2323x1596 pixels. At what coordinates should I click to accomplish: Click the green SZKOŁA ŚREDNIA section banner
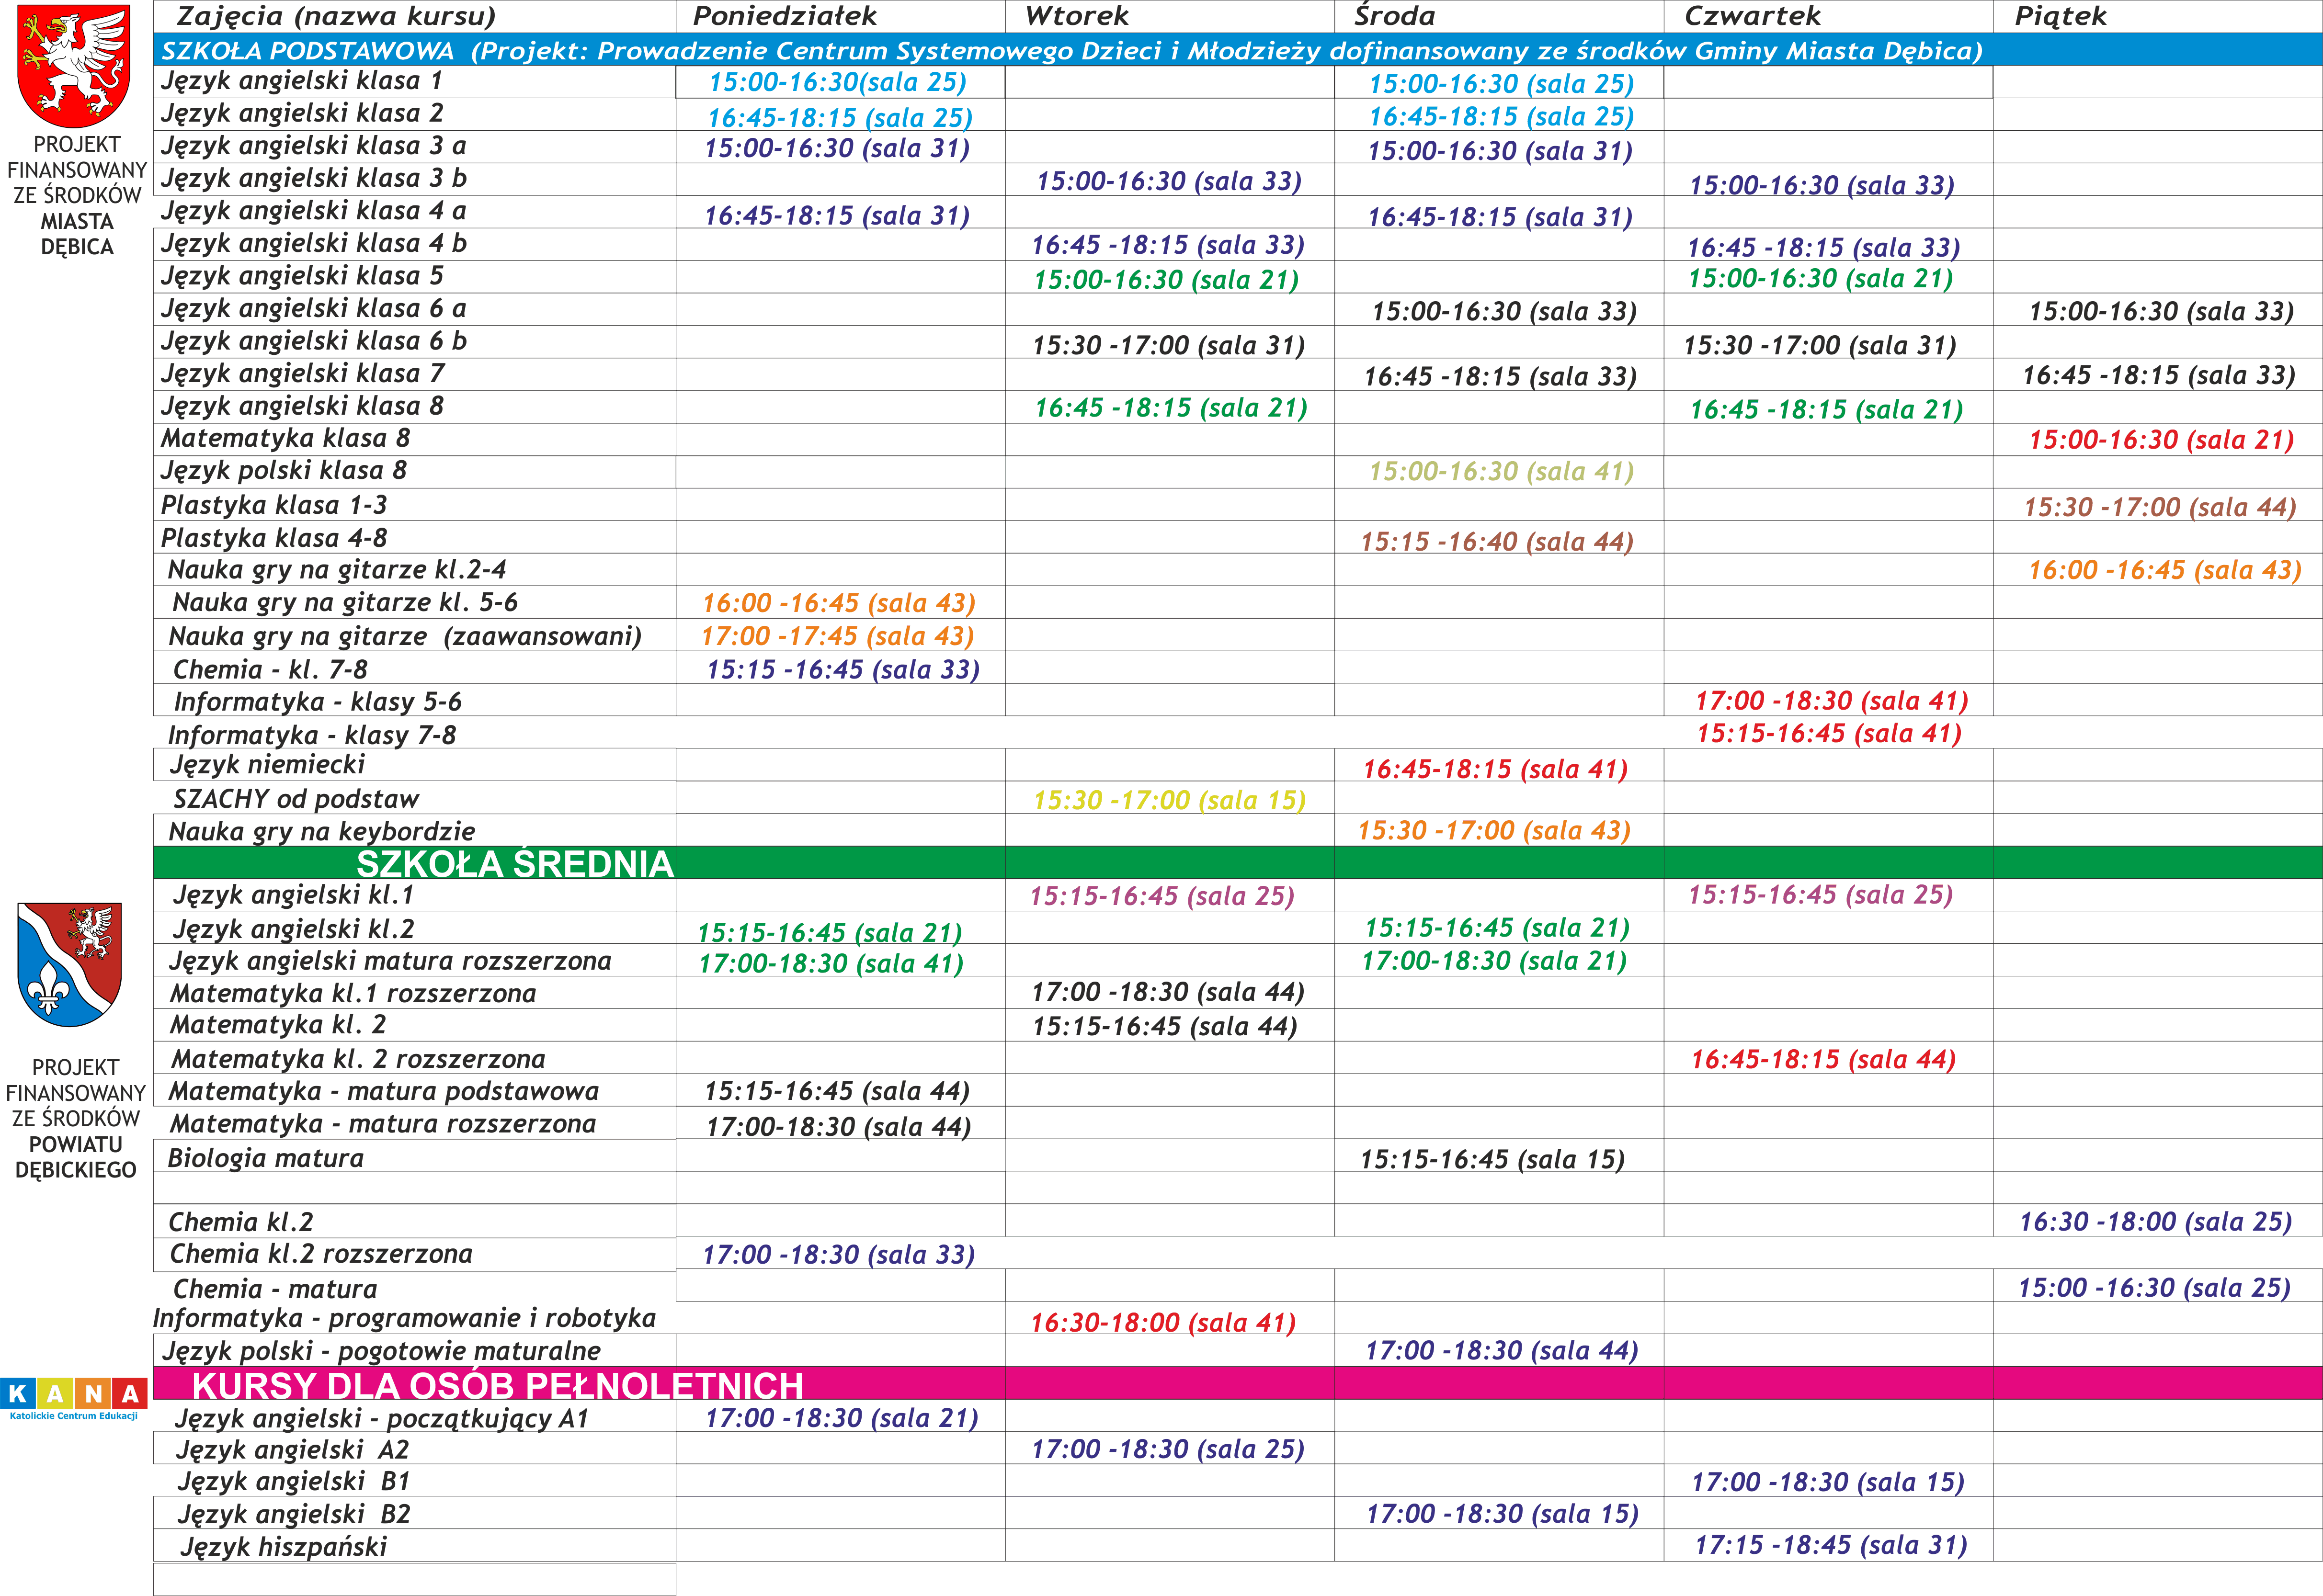point(1238,862)
